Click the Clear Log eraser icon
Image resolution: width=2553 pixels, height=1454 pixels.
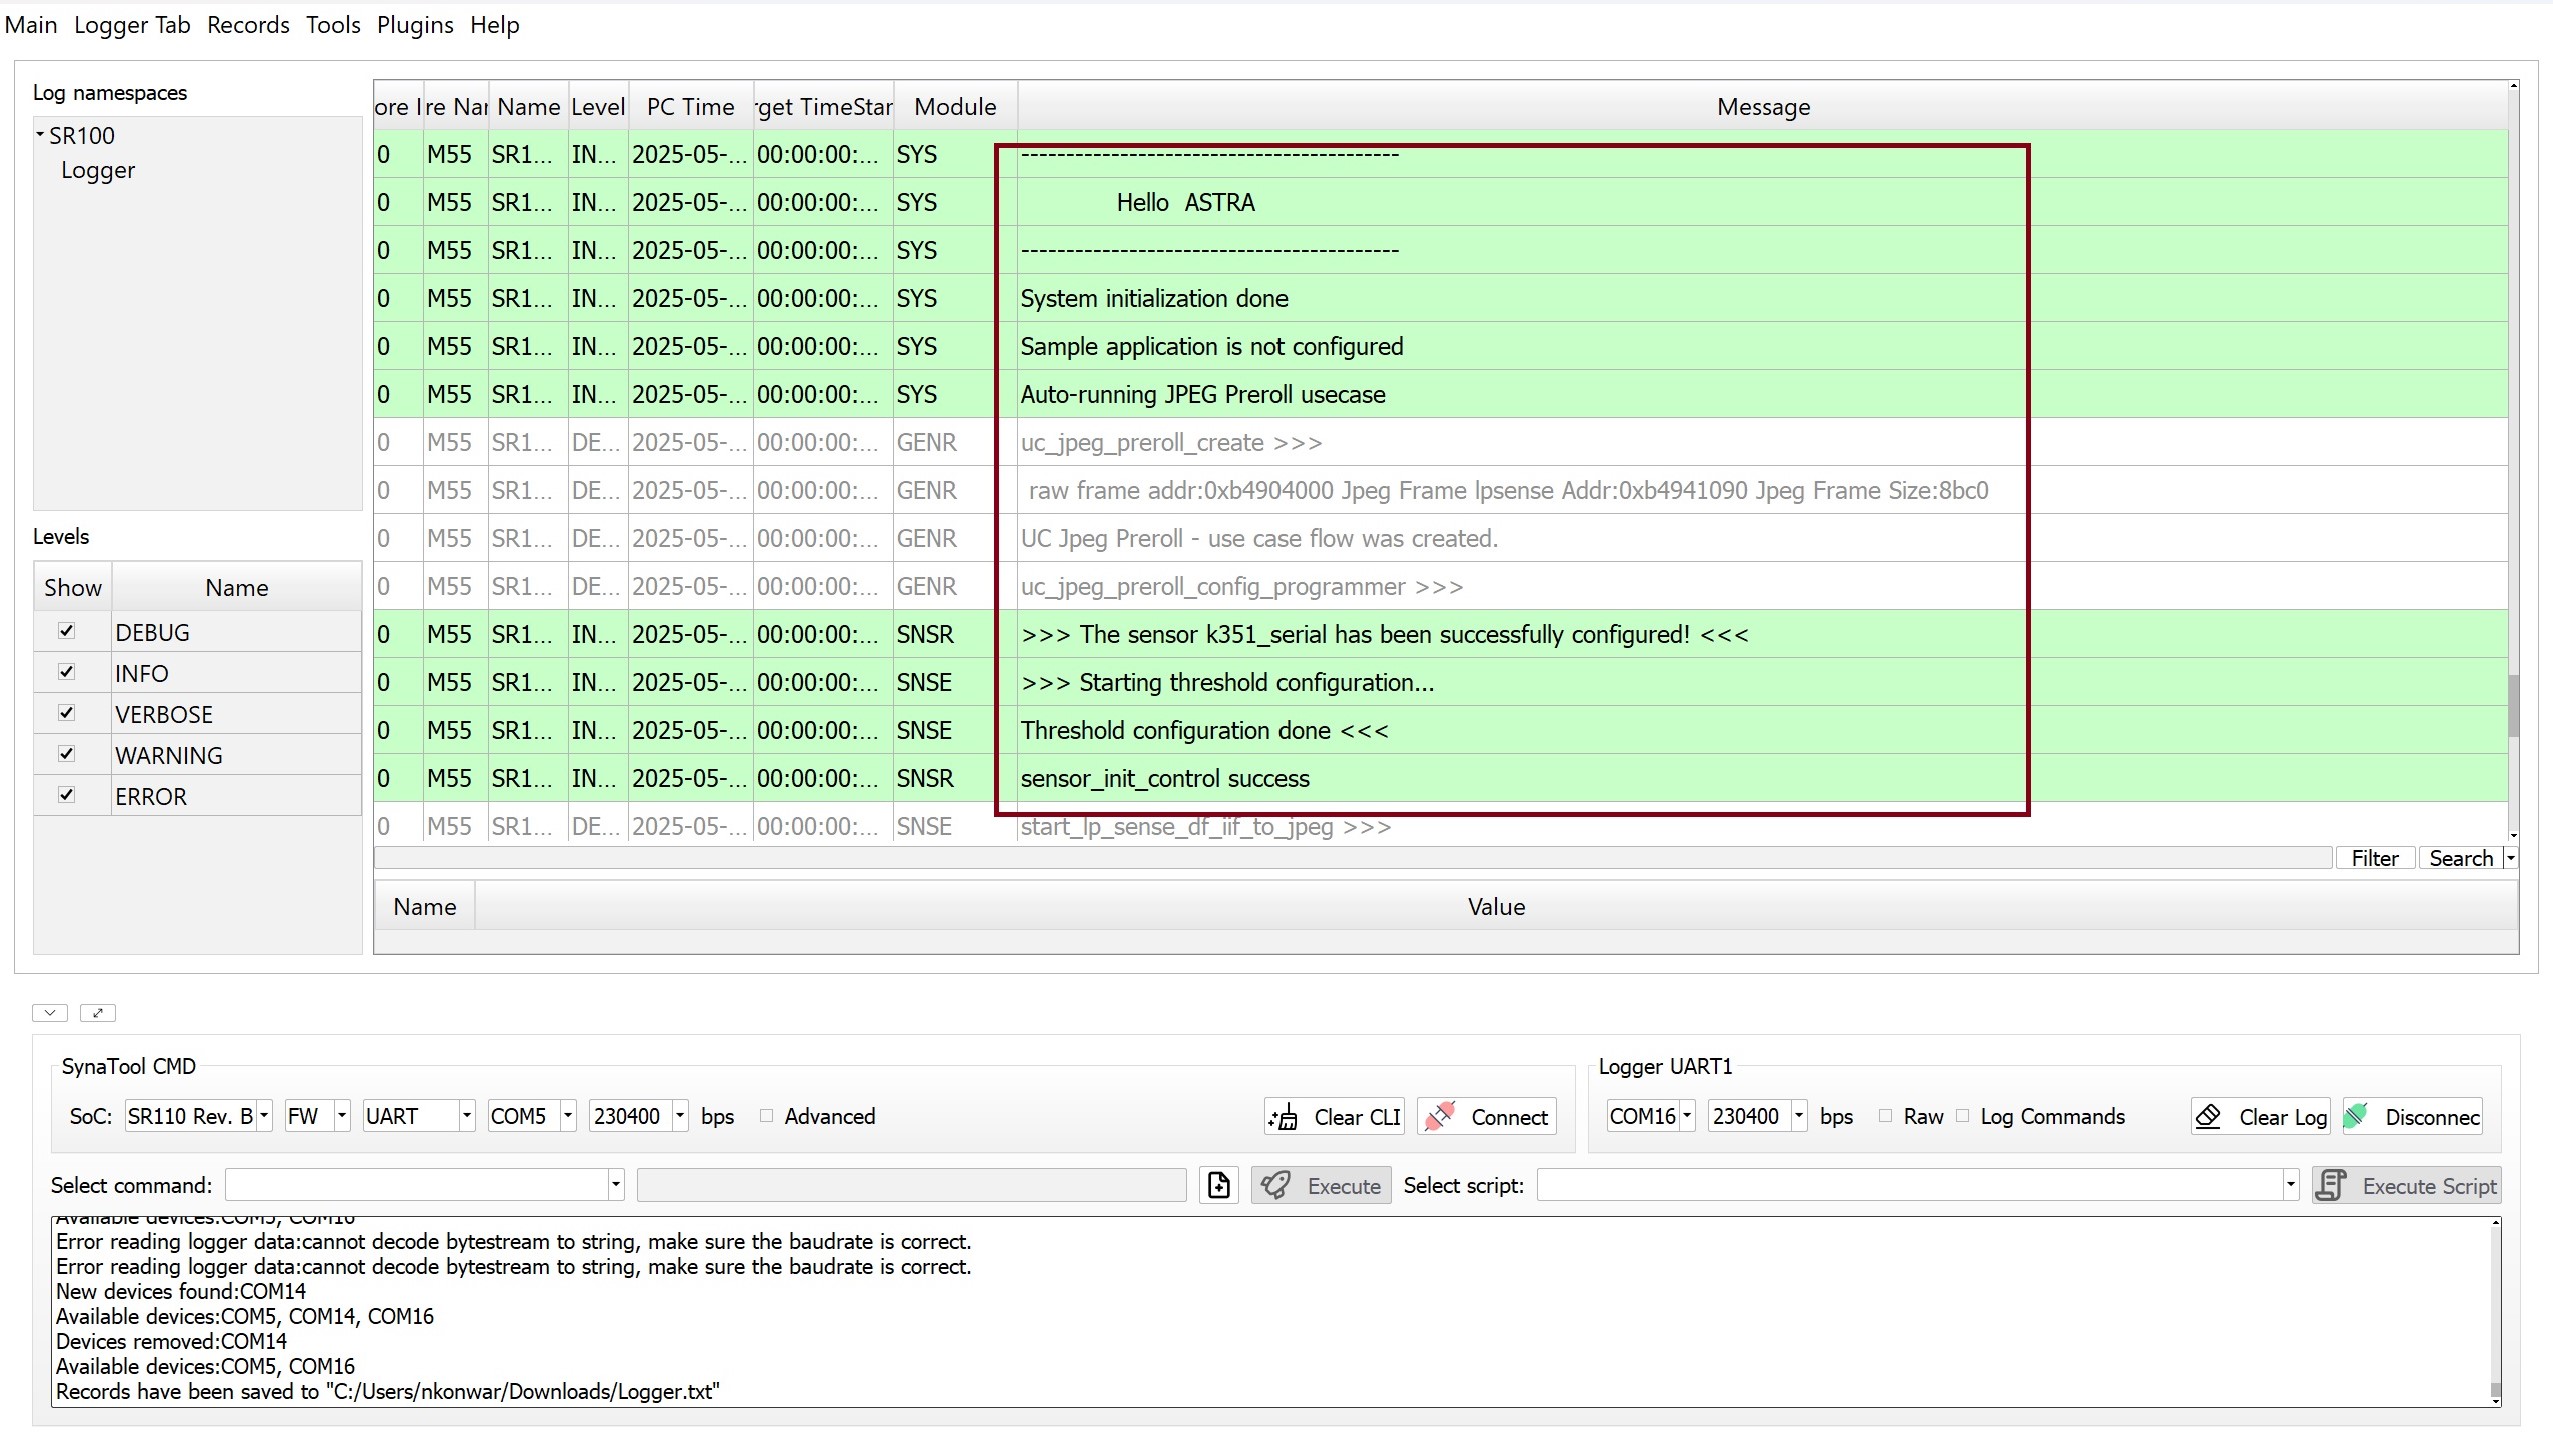click(x=2209, y=1116)
